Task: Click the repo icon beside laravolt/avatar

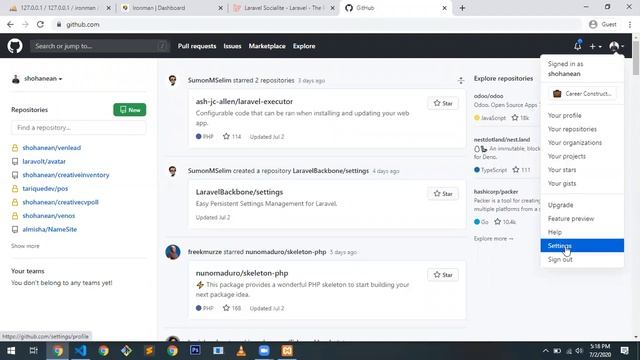Action: pos(15,161)
